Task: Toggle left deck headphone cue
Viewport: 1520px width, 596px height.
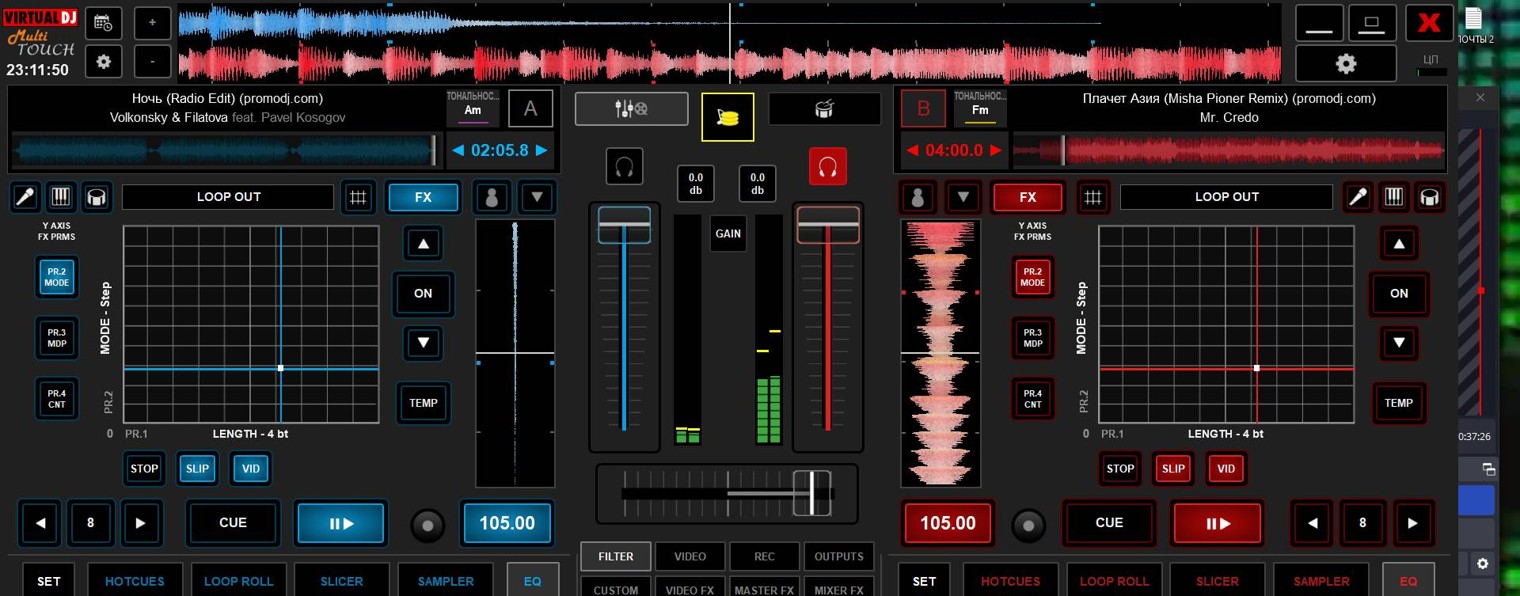Action: pos(624,166)
